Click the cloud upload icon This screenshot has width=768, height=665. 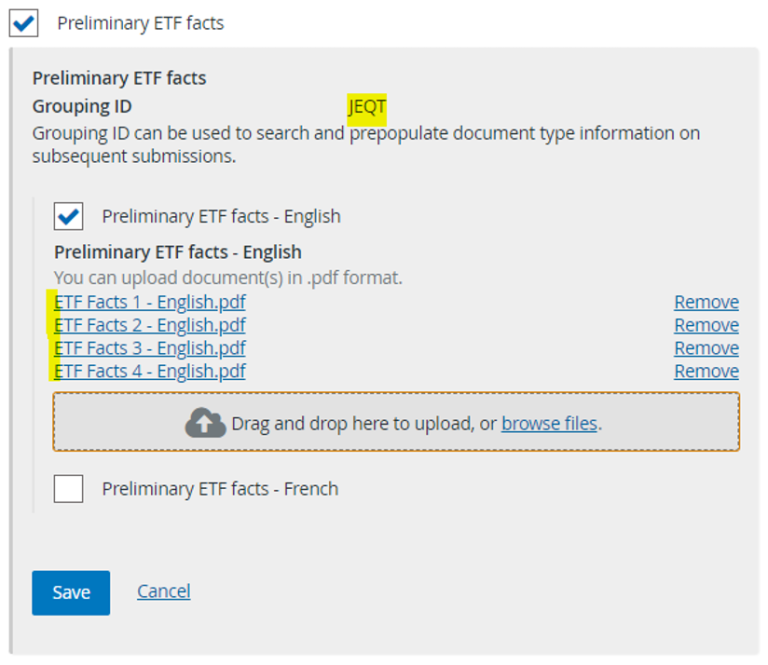click(x=205, y=423)
